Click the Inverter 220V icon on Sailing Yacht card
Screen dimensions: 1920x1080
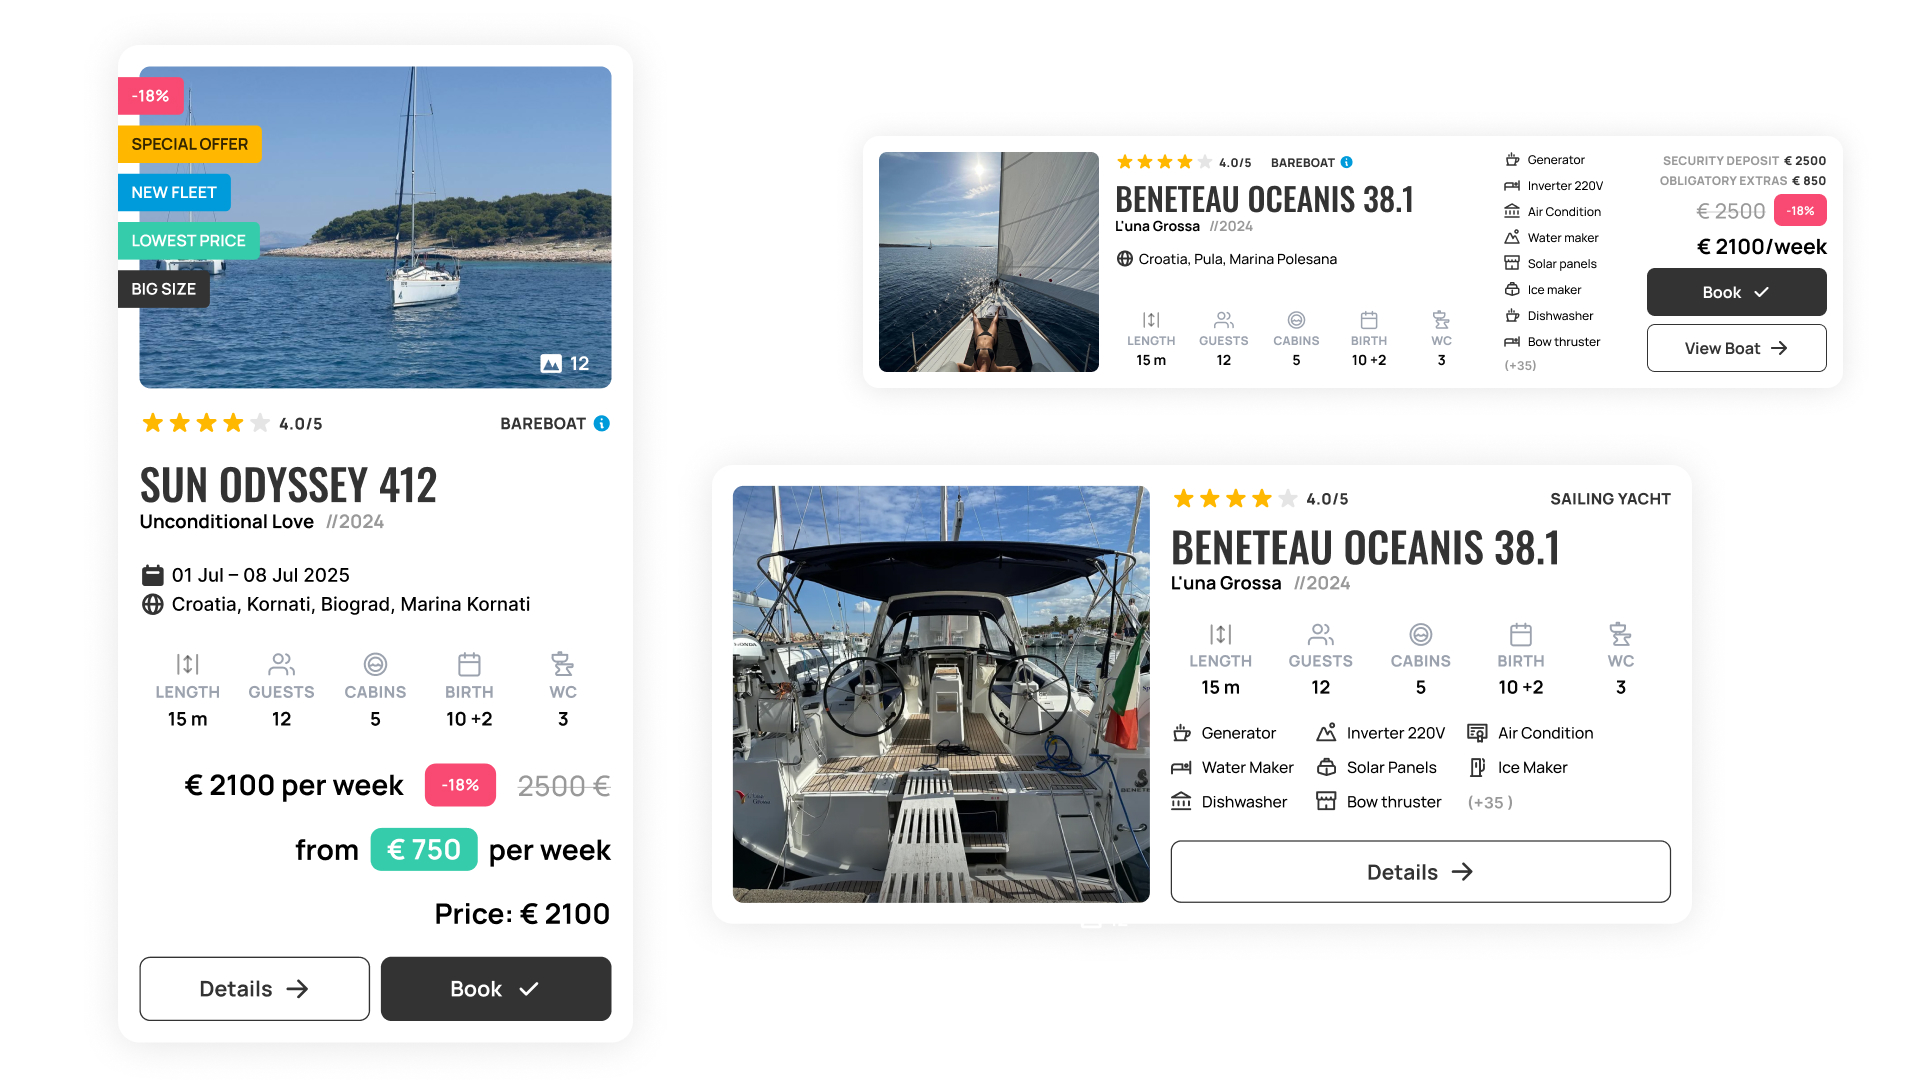pyautogui.click(x=1327, y=733)
